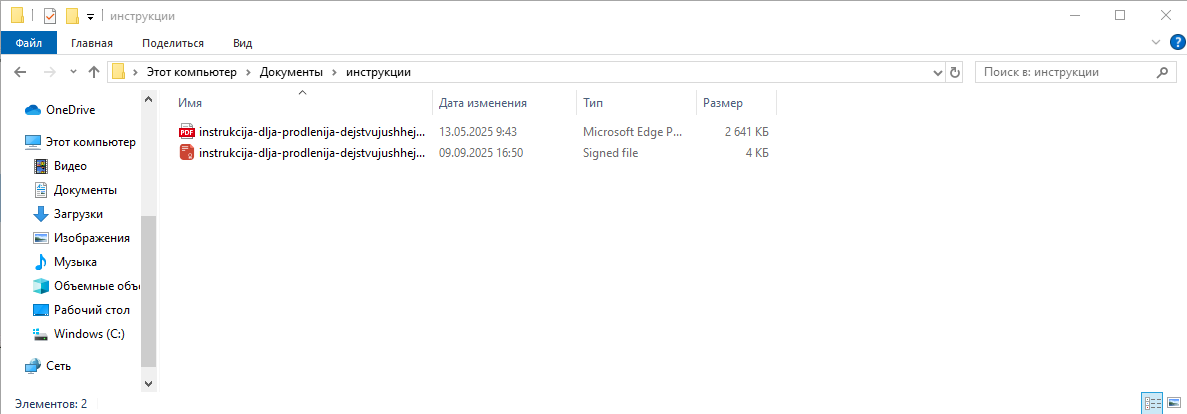Image resolution: width=1187 pixels, height=414 pixels.
Task: Expand the ribbon with chevron arrow
Action: click(x=1155, y=42)
